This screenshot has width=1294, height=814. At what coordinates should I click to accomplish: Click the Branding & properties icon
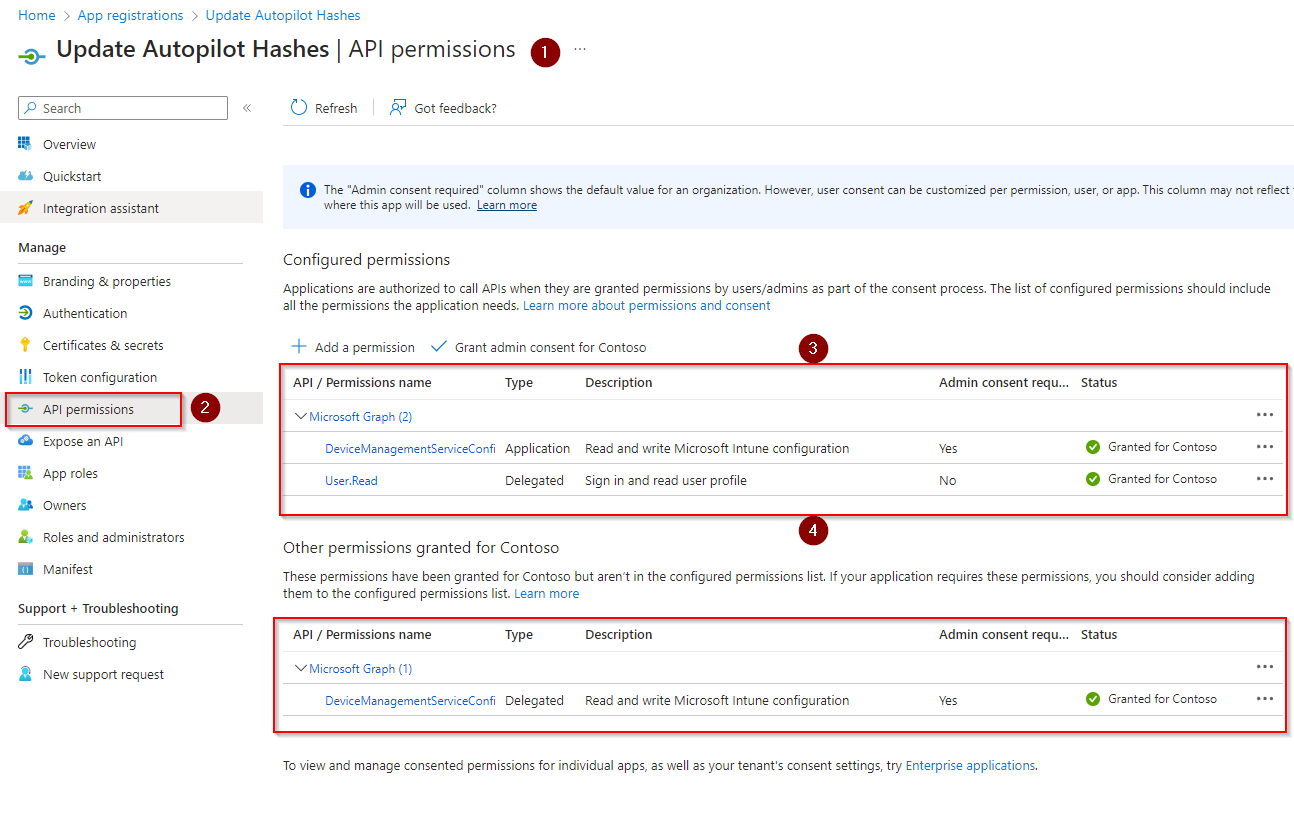(25, 281)
